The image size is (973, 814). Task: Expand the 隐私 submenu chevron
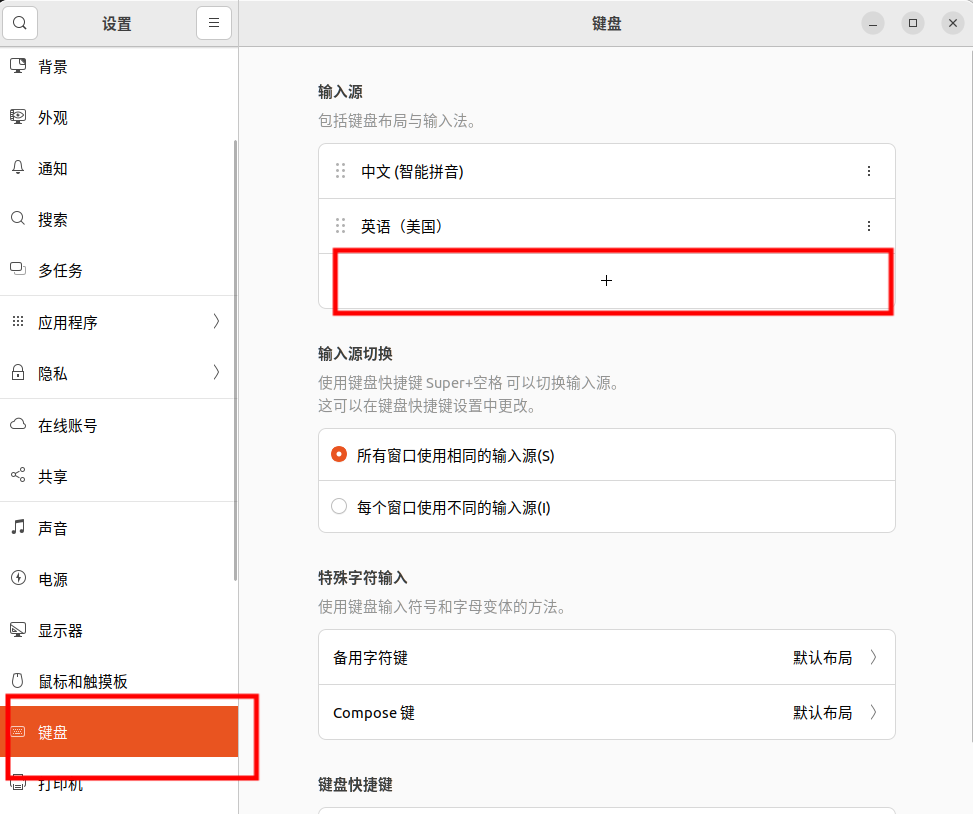click(216, 372)
